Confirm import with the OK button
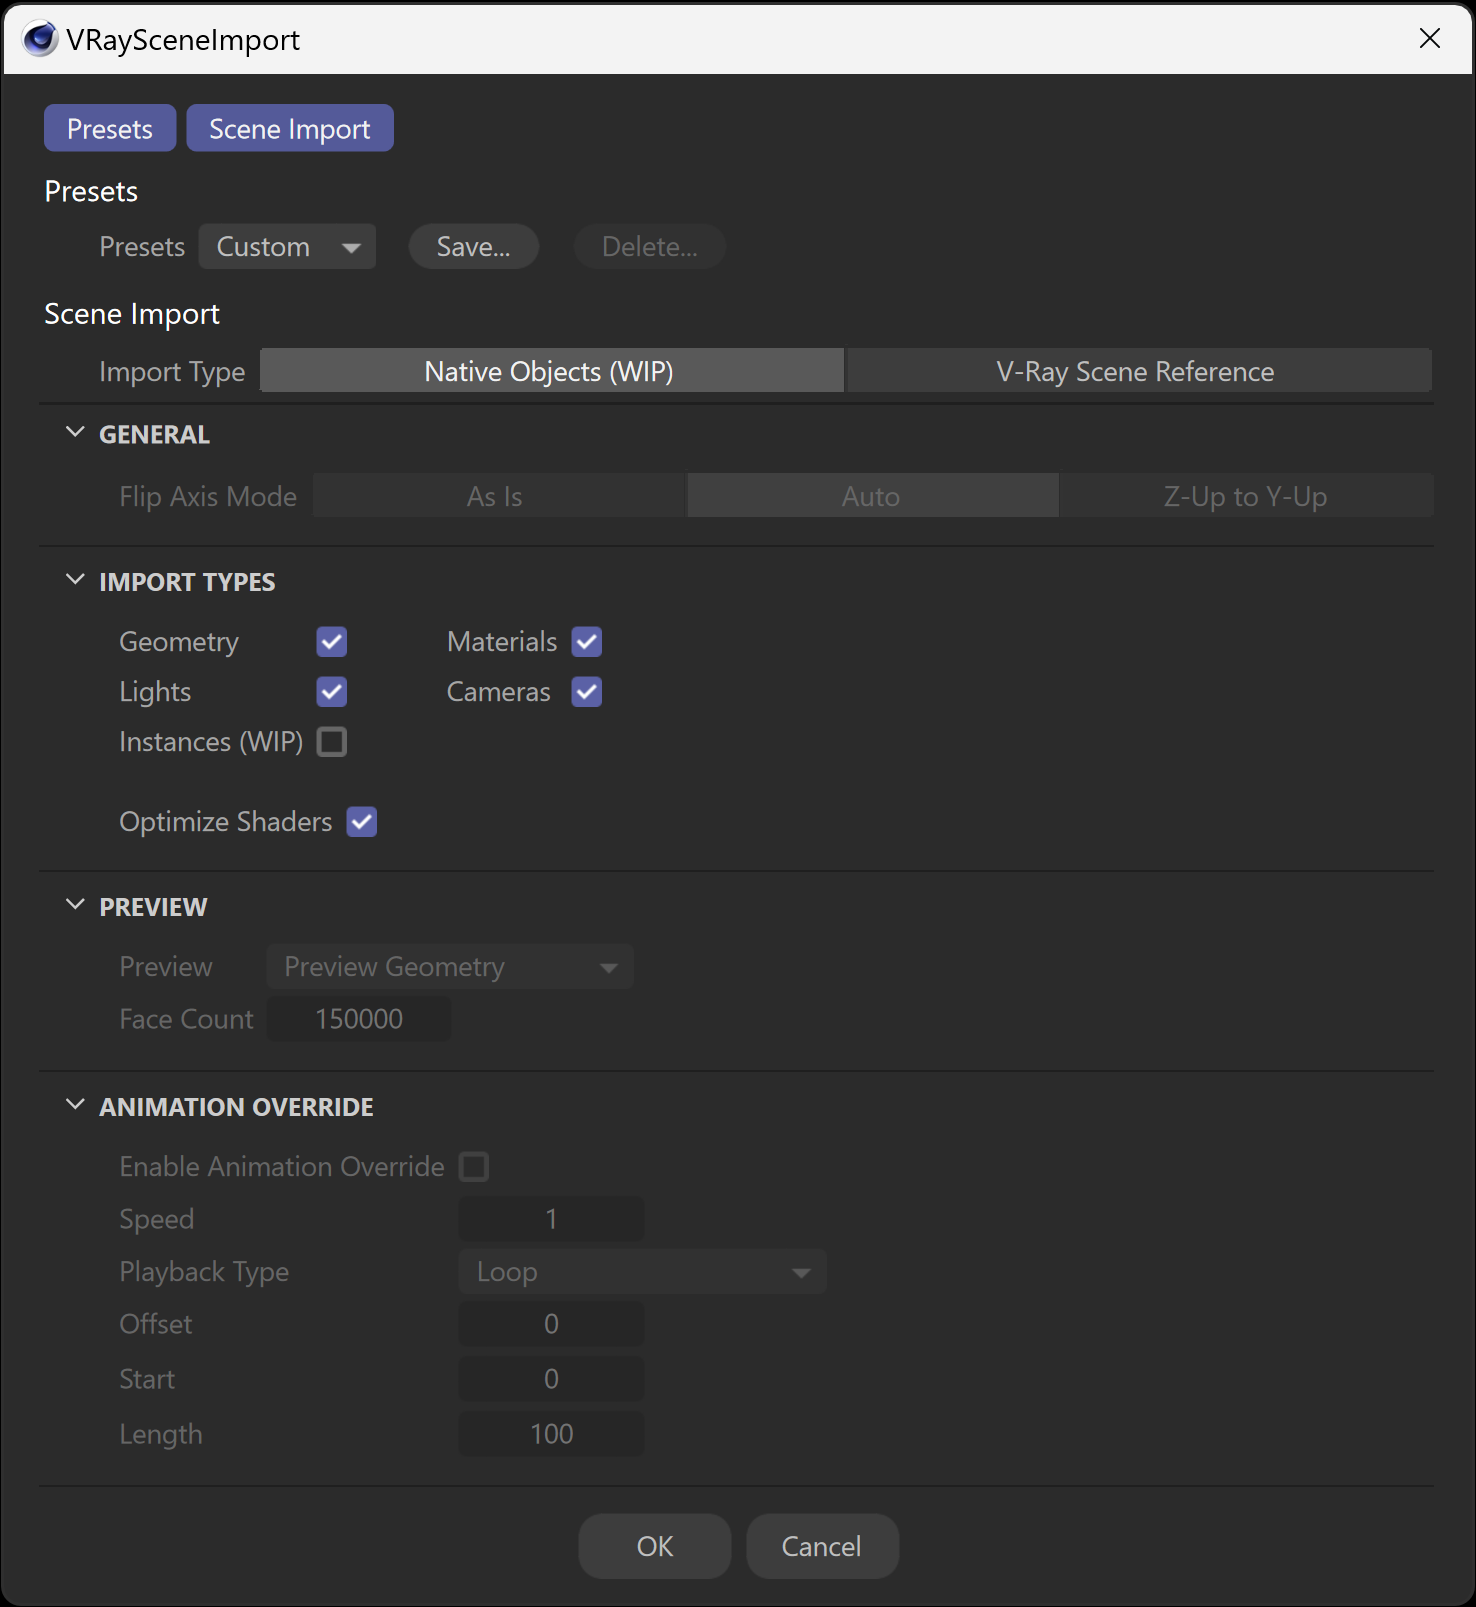The width and height of the screenshot is (1476, 1607). click(x=655, y=1546)
